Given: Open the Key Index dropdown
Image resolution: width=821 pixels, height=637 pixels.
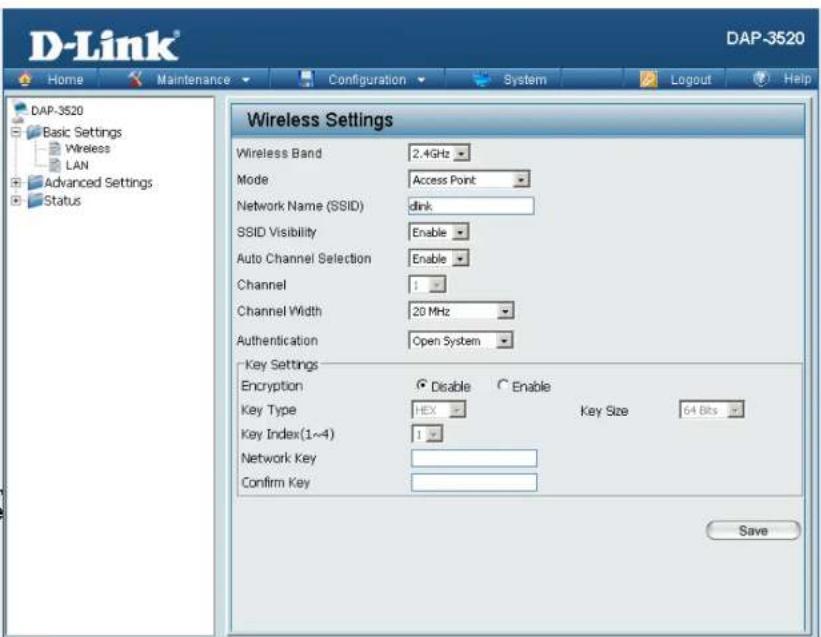Looking at the screenshot, I should pos(427,434).
